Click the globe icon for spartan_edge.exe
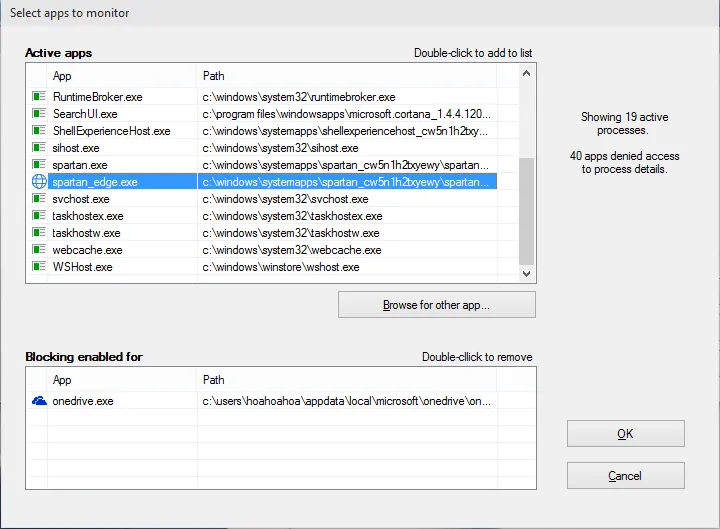Viewport: 720px width, 529px height. point(39,182)
